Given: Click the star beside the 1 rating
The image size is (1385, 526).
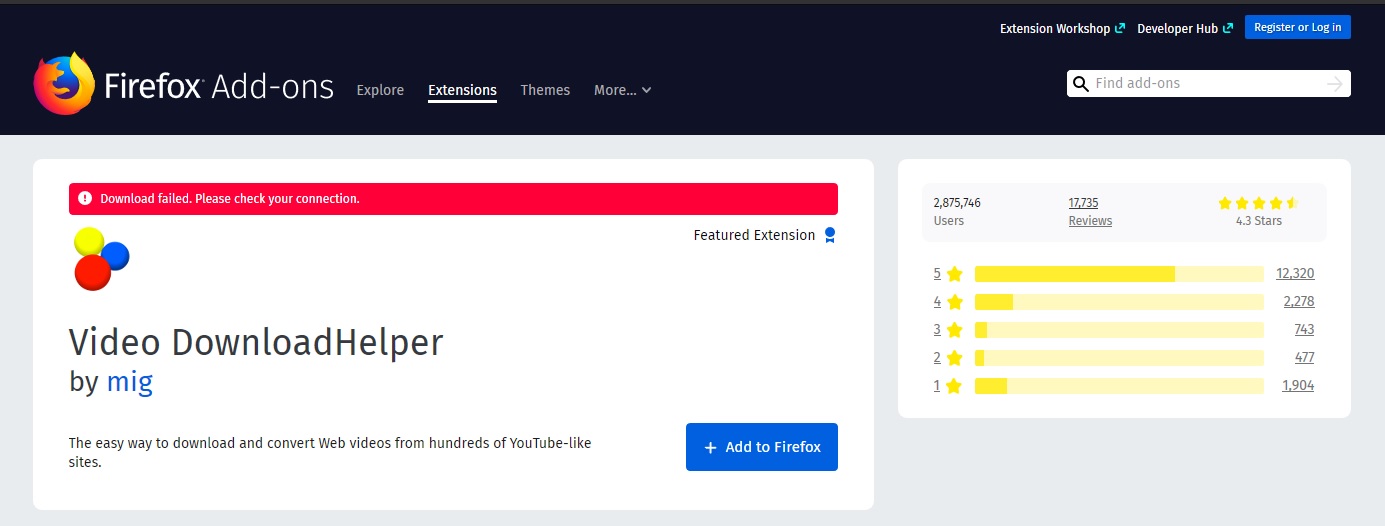Looking at the screenshot, I should (x=955, y=386).
